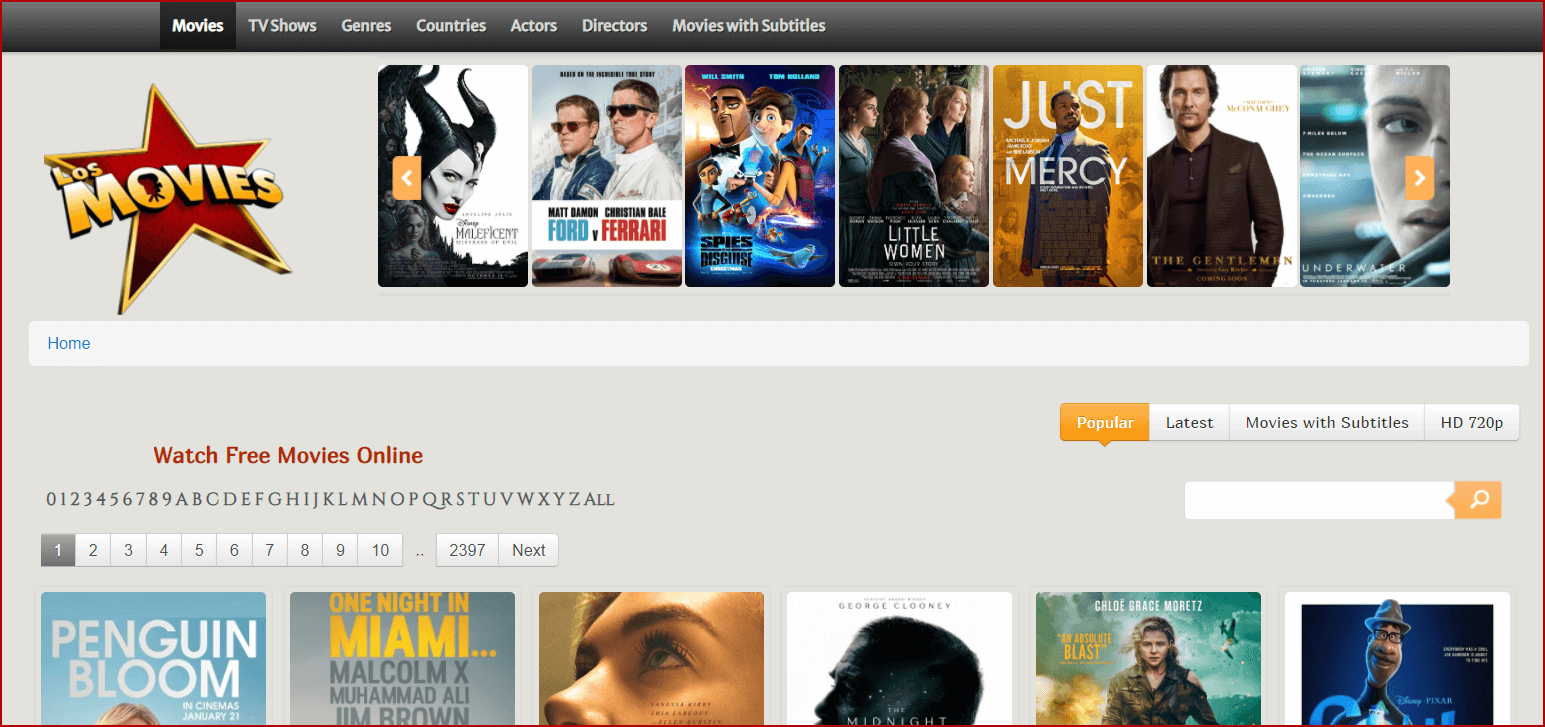Open The Gentlemen poster

pos(1222,176)
